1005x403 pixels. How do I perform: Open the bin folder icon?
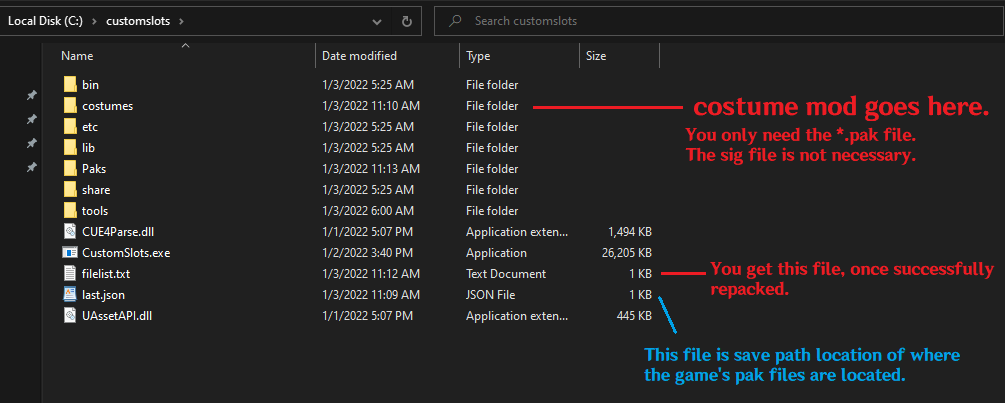pos(71,85)
